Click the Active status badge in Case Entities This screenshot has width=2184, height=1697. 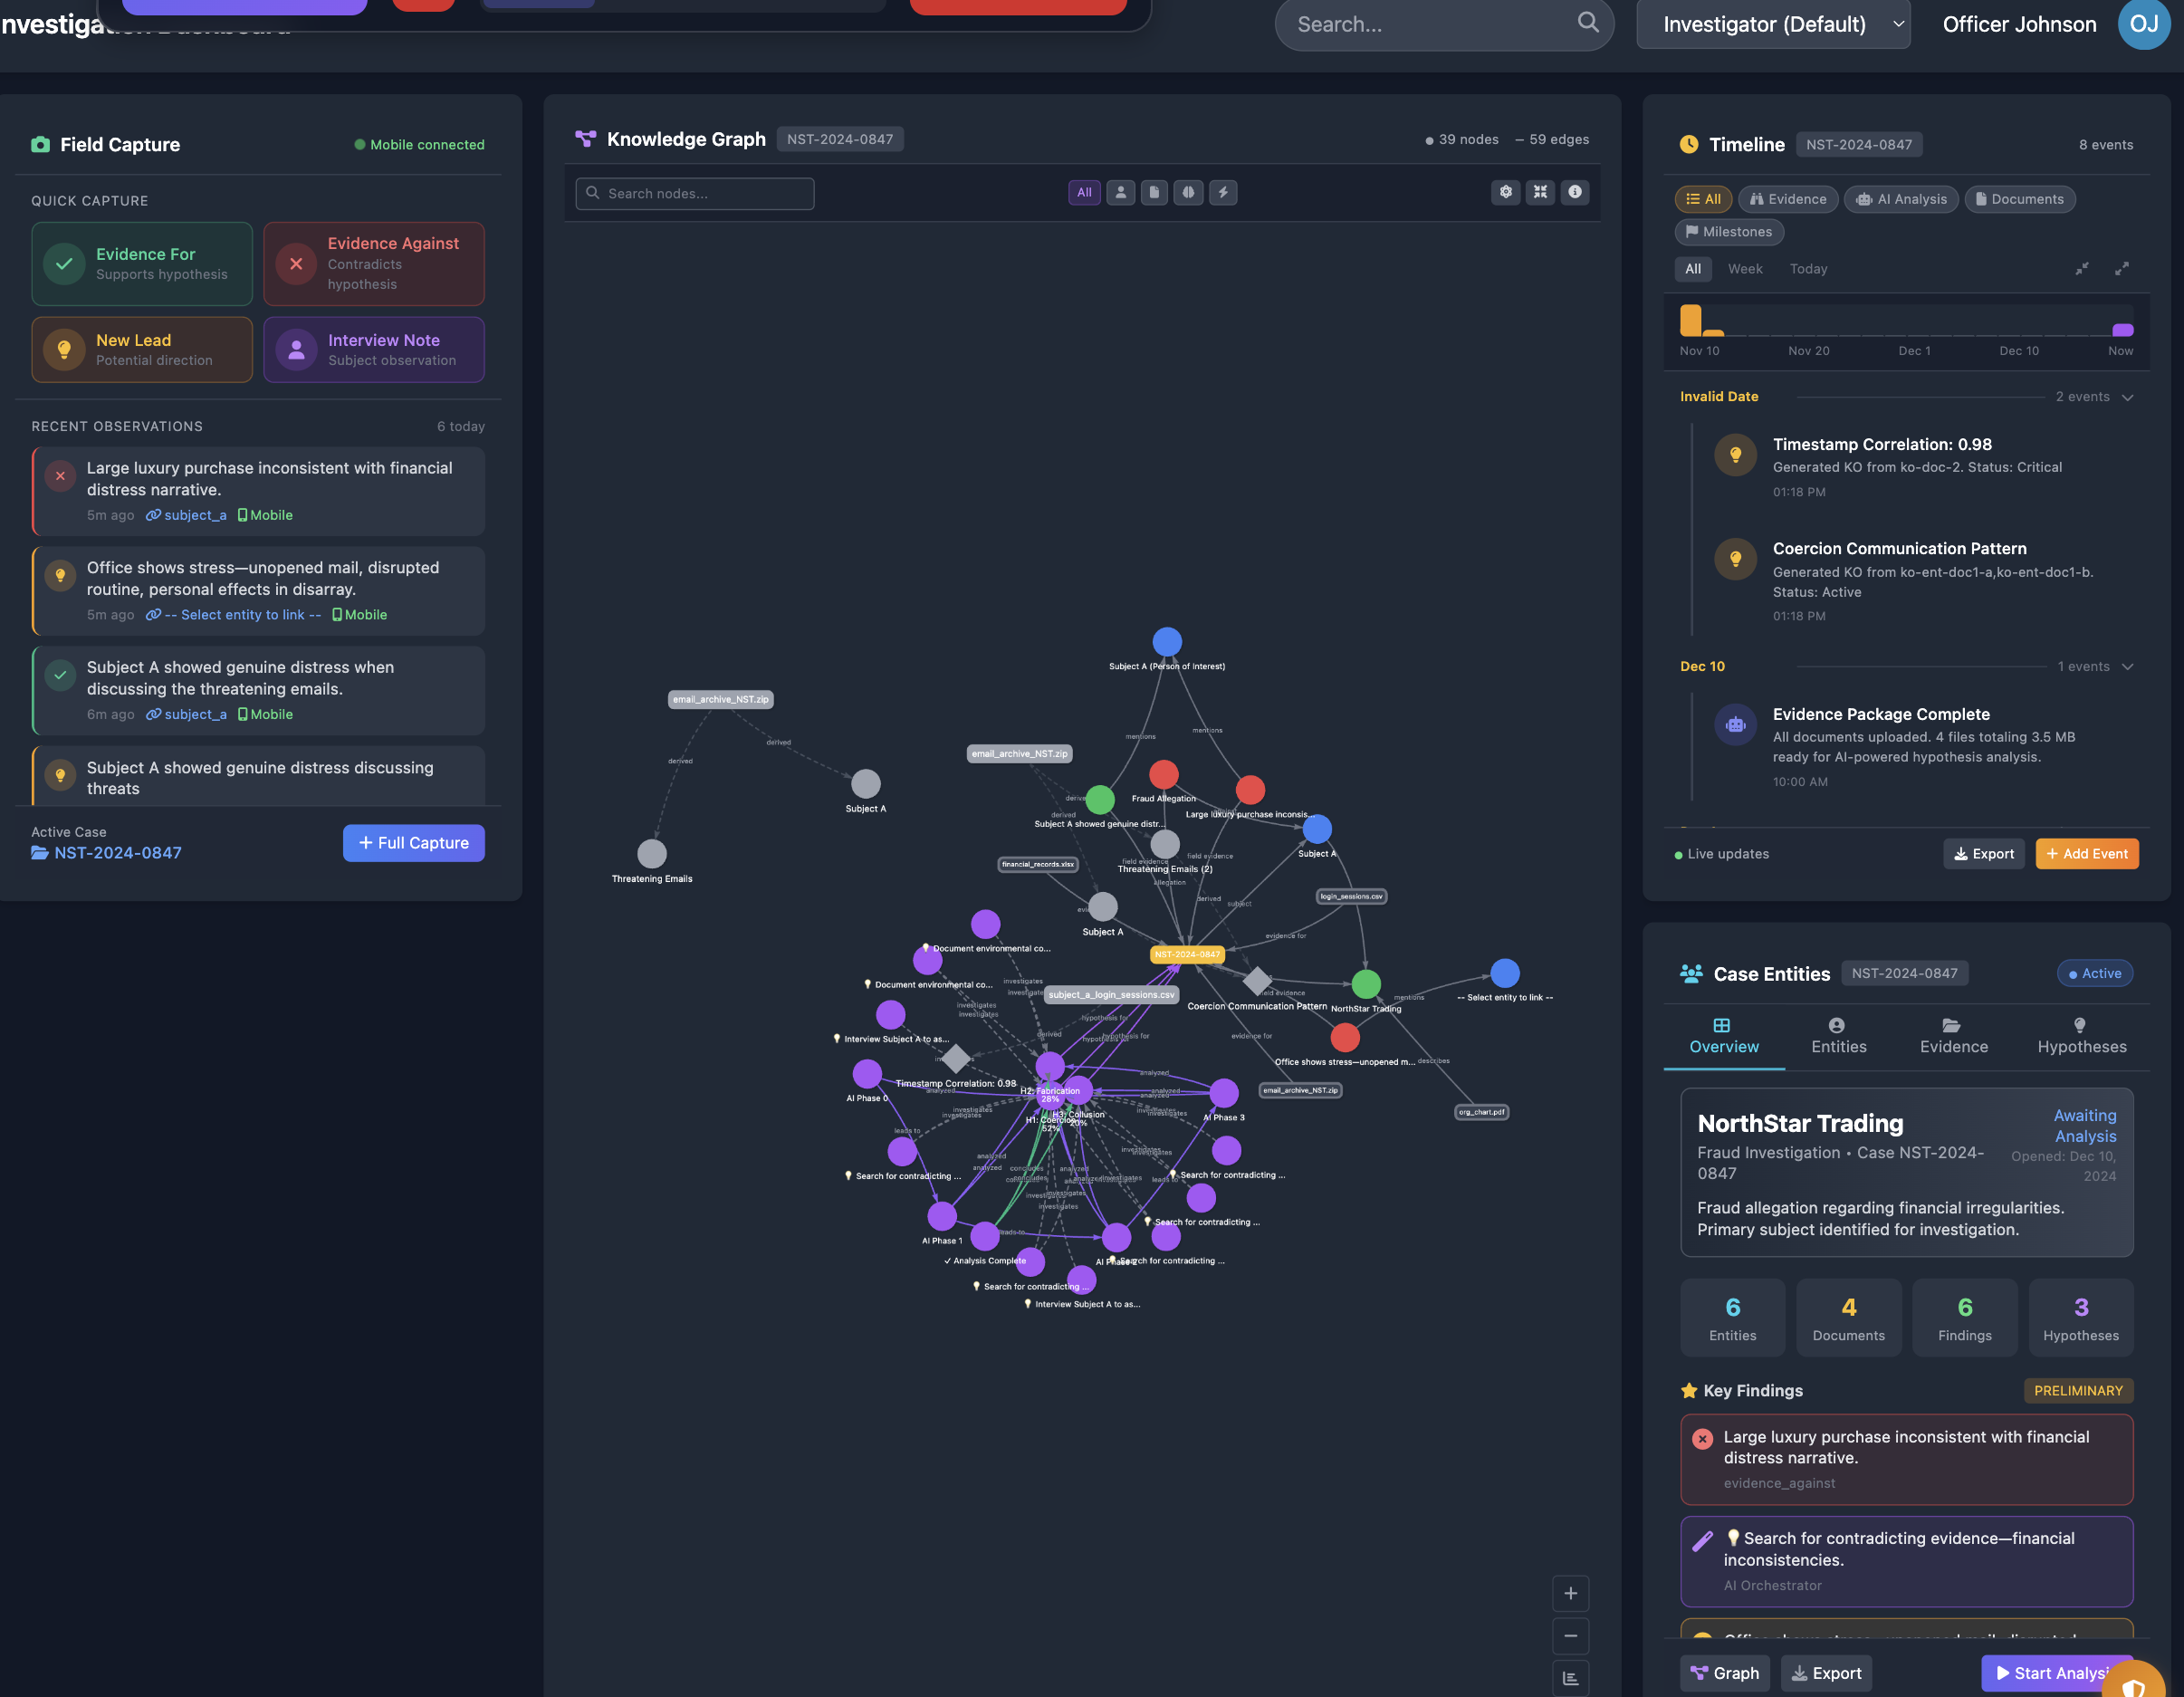[2094, 973]
